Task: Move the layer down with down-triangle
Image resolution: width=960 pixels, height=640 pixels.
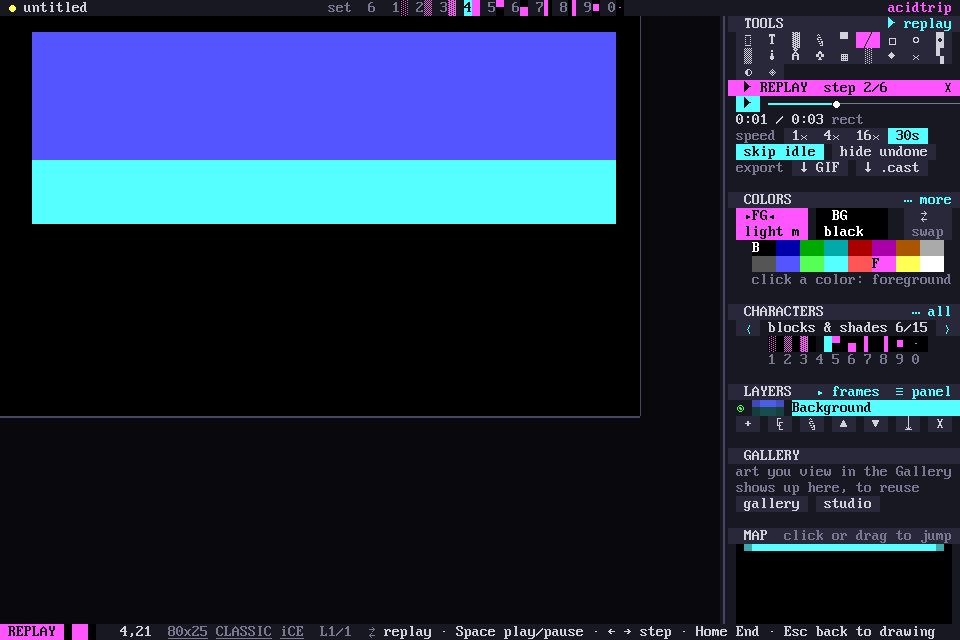Action: (876, 424)
